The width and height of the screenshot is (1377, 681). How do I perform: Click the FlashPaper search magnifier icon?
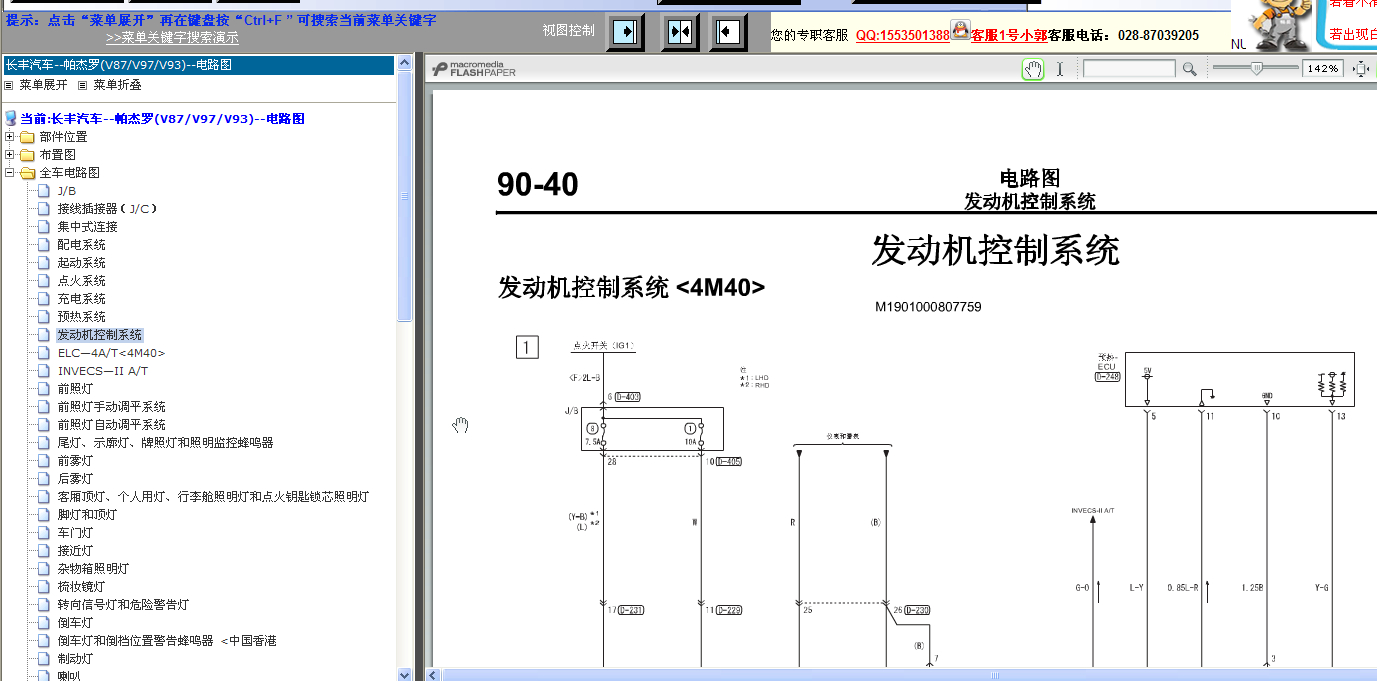point(1189,69)
